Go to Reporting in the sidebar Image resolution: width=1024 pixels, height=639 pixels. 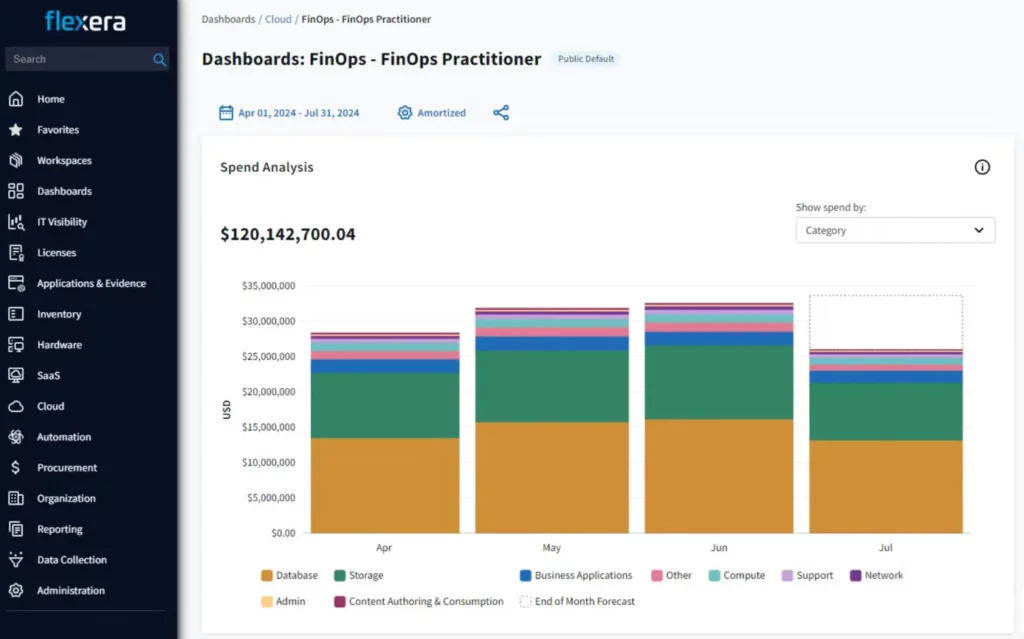[x=60, y=529]
